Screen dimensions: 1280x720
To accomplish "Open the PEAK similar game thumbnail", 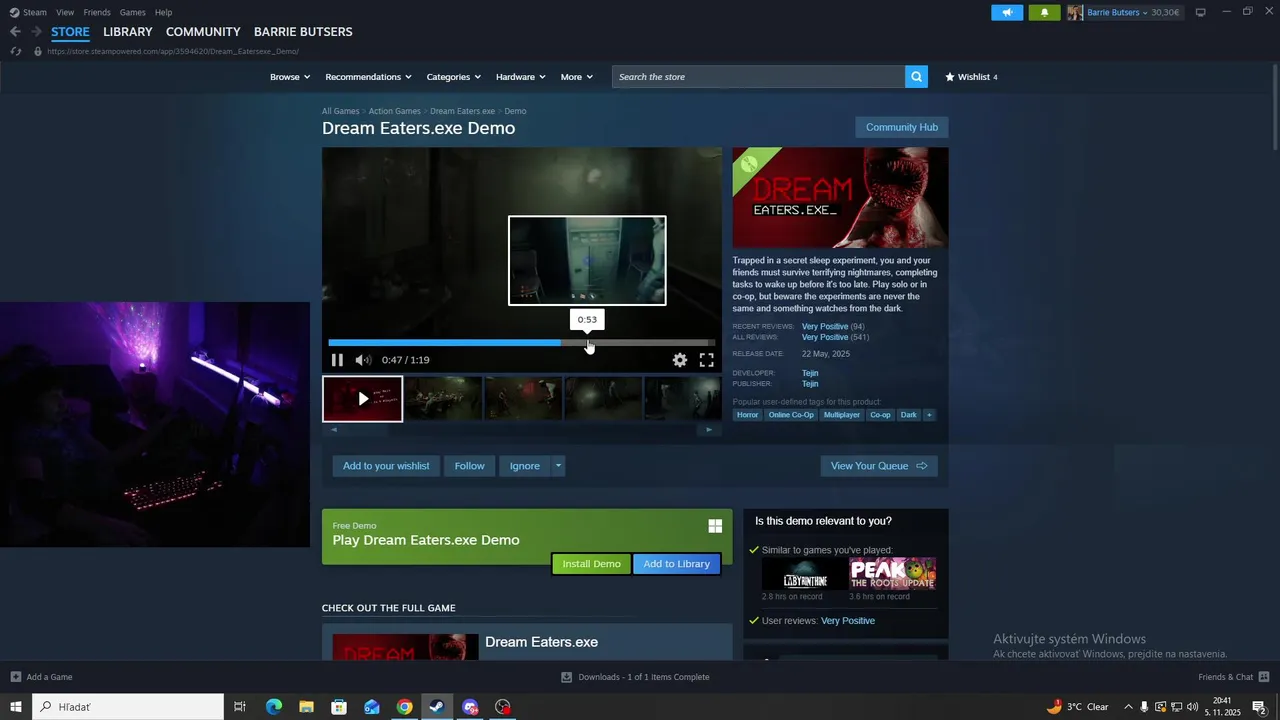I will pyautogui.click(x=893, y=574).
